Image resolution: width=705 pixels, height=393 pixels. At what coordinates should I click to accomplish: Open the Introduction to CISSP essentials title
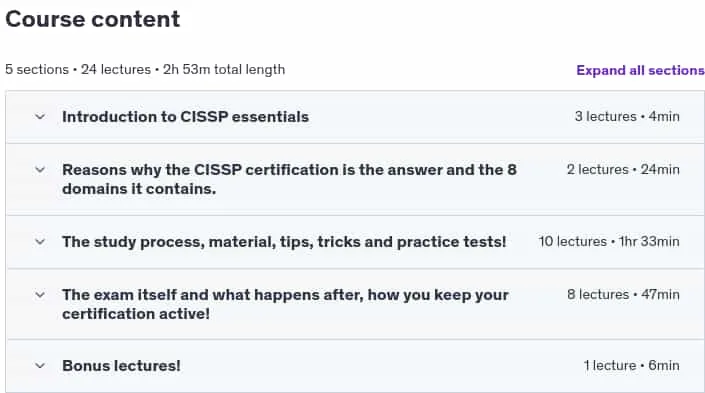[185, 117]
